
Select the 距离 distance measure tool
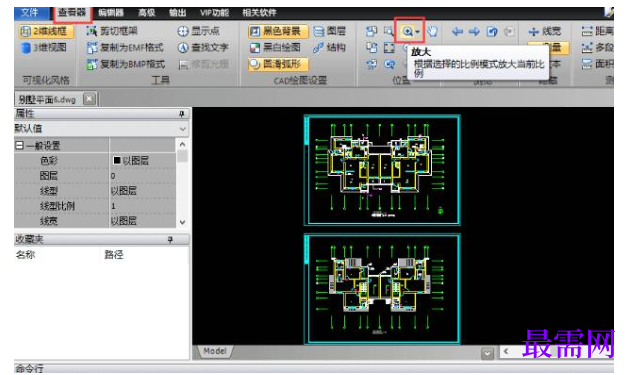598,31
